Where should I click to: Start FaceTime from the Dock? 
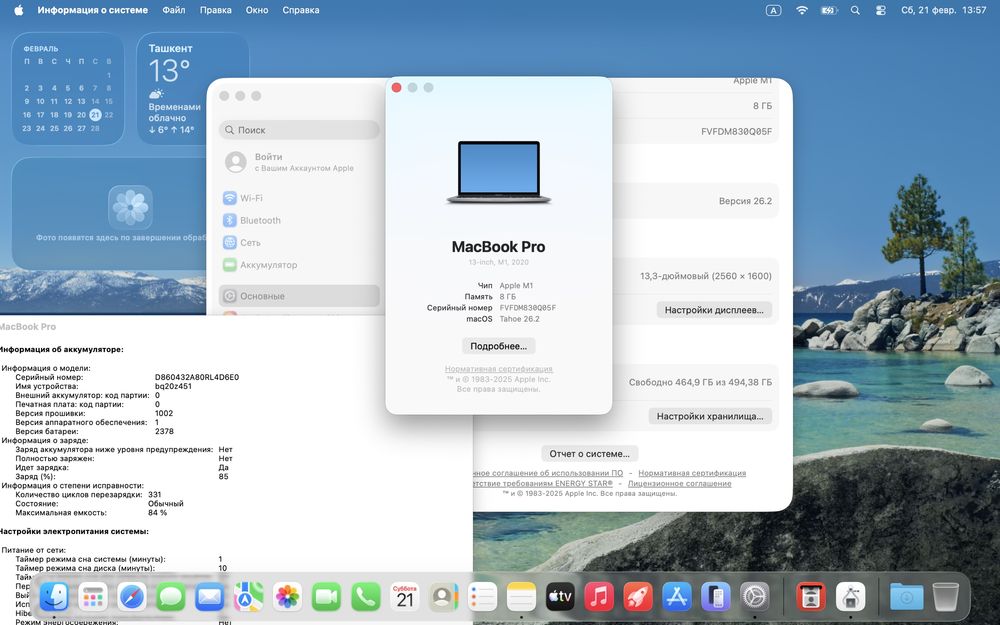coord(327,597)
